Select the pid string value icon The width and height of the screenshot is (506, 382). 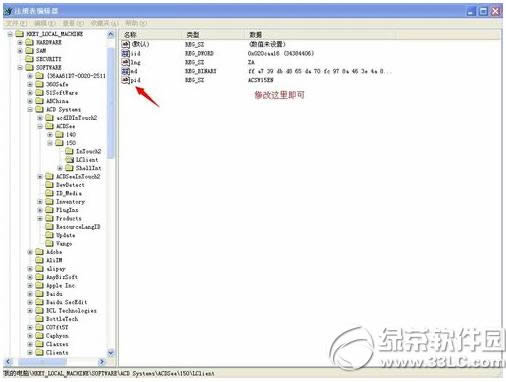click(x=126, y=80)
